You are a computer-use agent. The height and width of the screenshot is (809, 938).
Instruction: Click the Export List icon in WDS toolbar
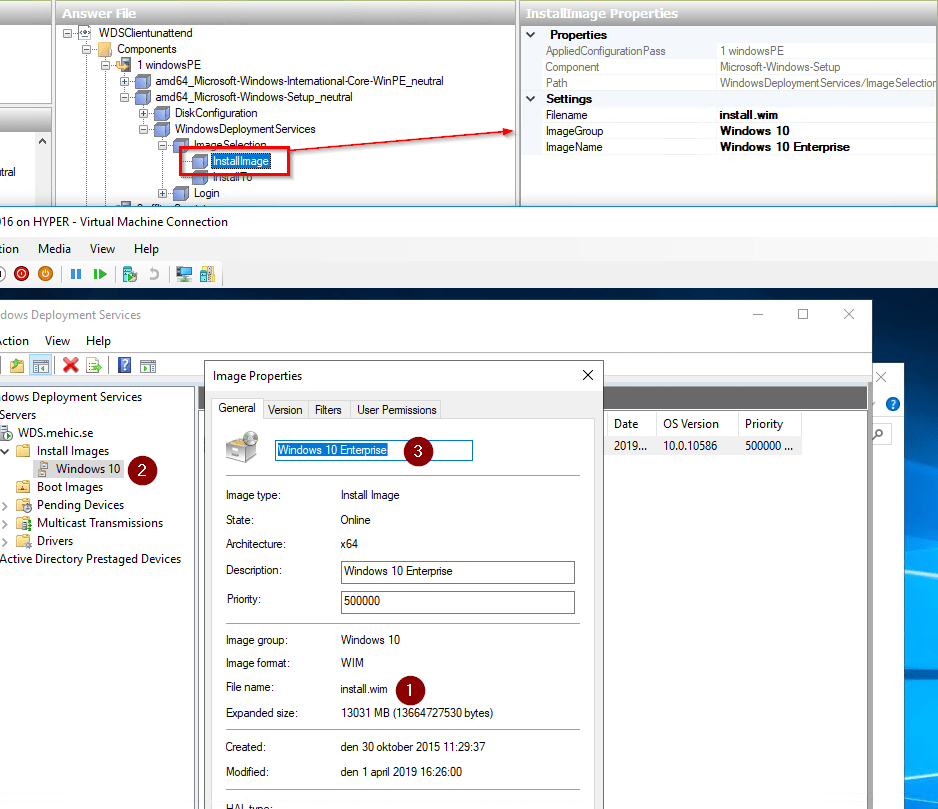(94, 365)
